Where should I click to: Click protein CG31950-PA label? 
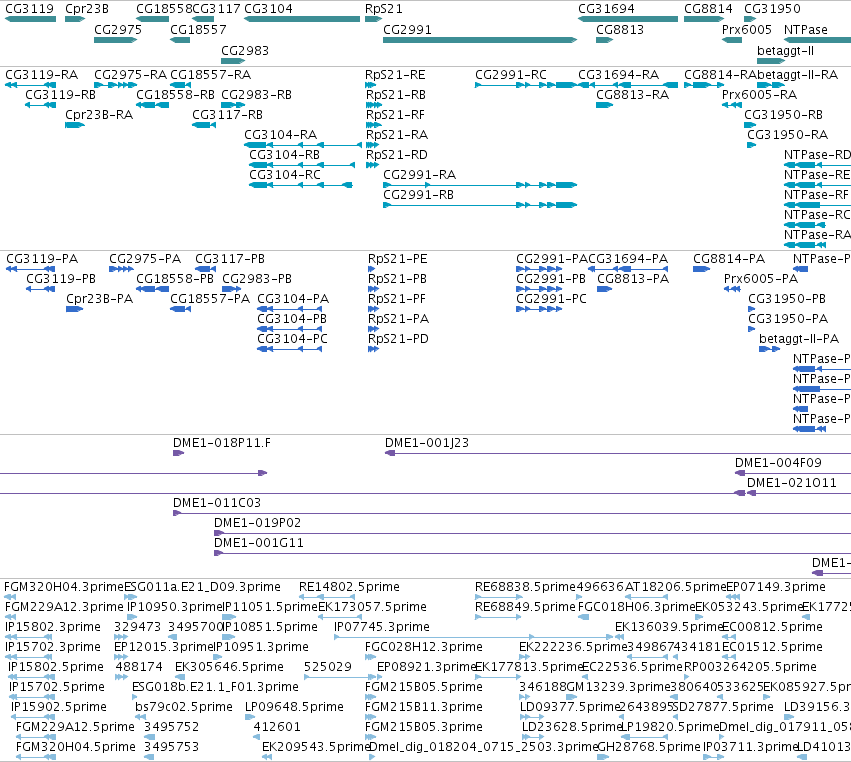point(788,319)
